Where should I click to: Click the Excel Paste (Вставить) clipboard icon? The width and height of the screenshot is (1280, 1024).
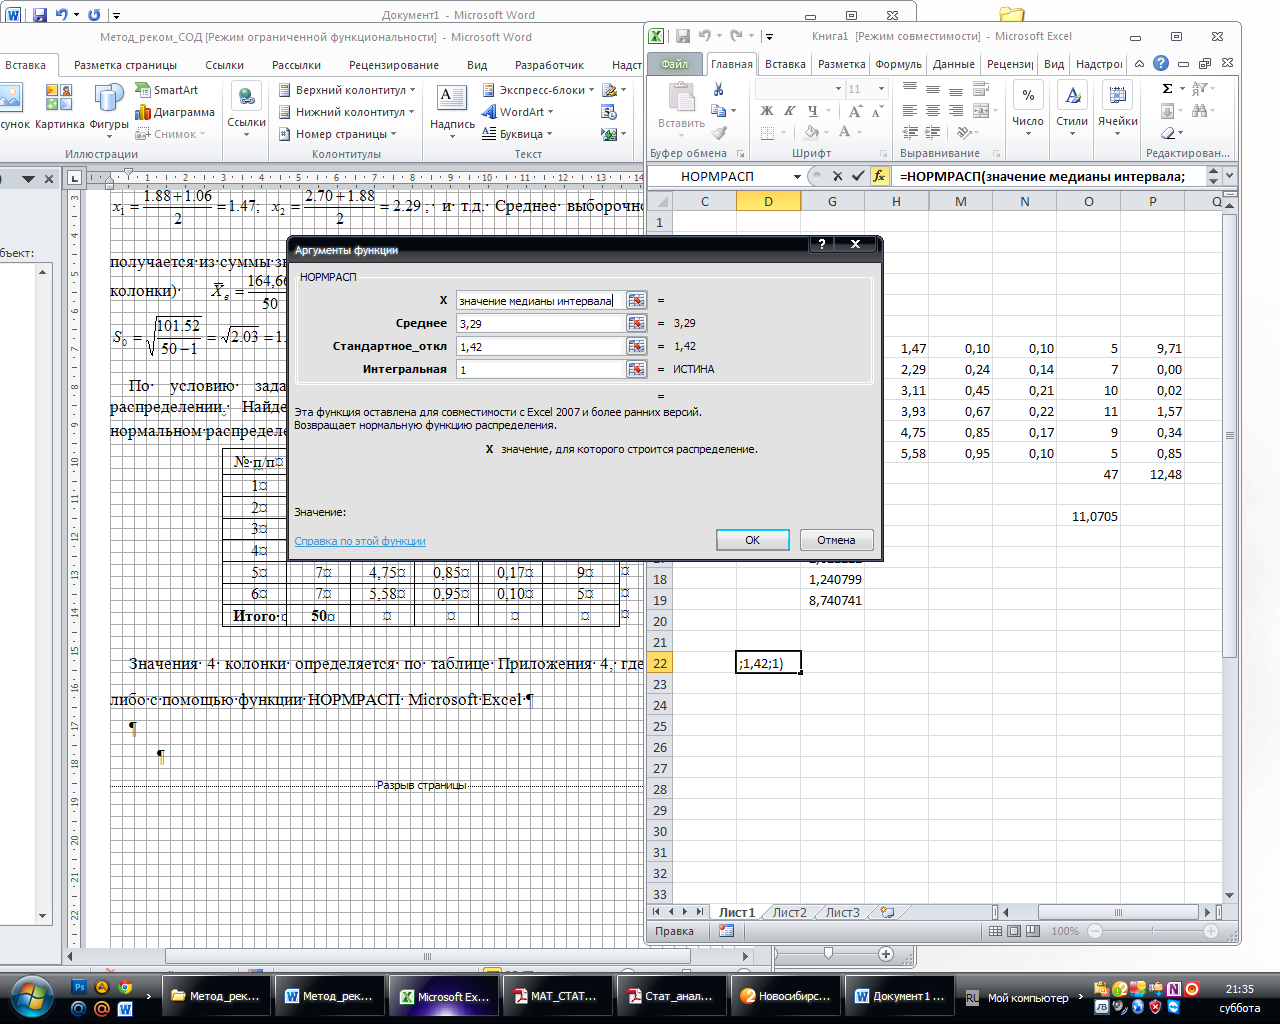[682, 98]
